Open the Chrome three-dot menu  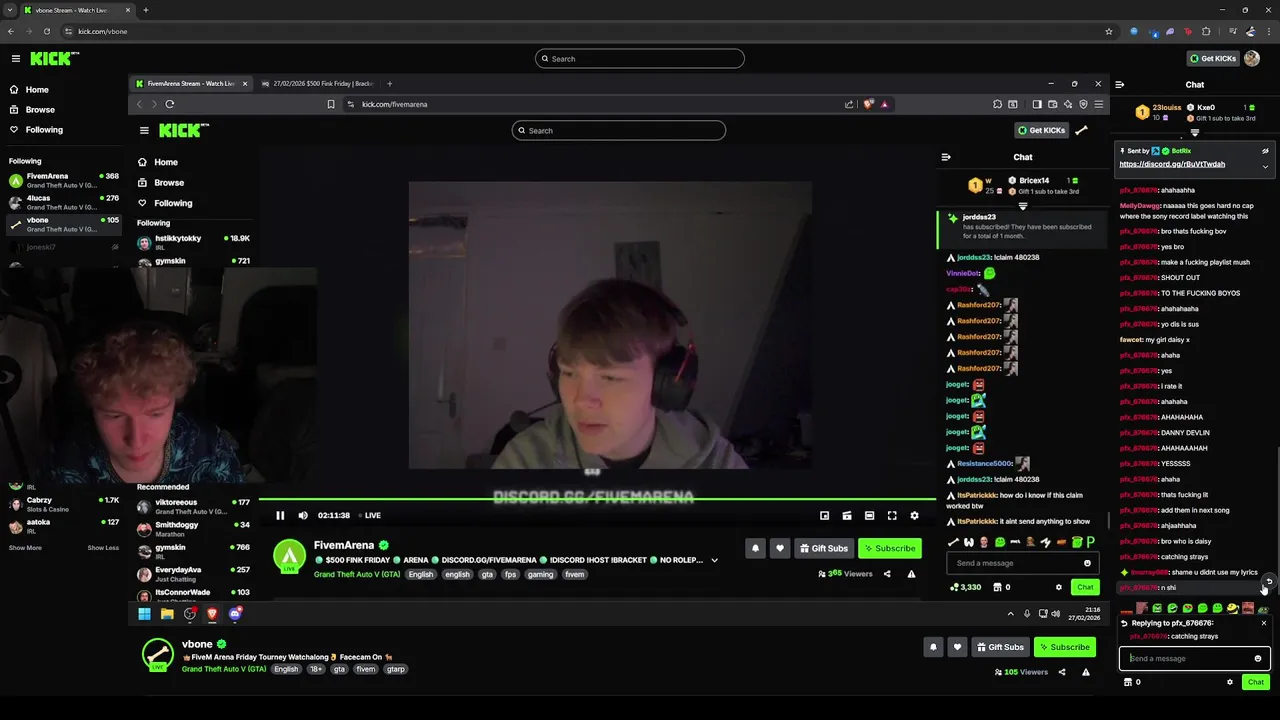[1269, 31]
